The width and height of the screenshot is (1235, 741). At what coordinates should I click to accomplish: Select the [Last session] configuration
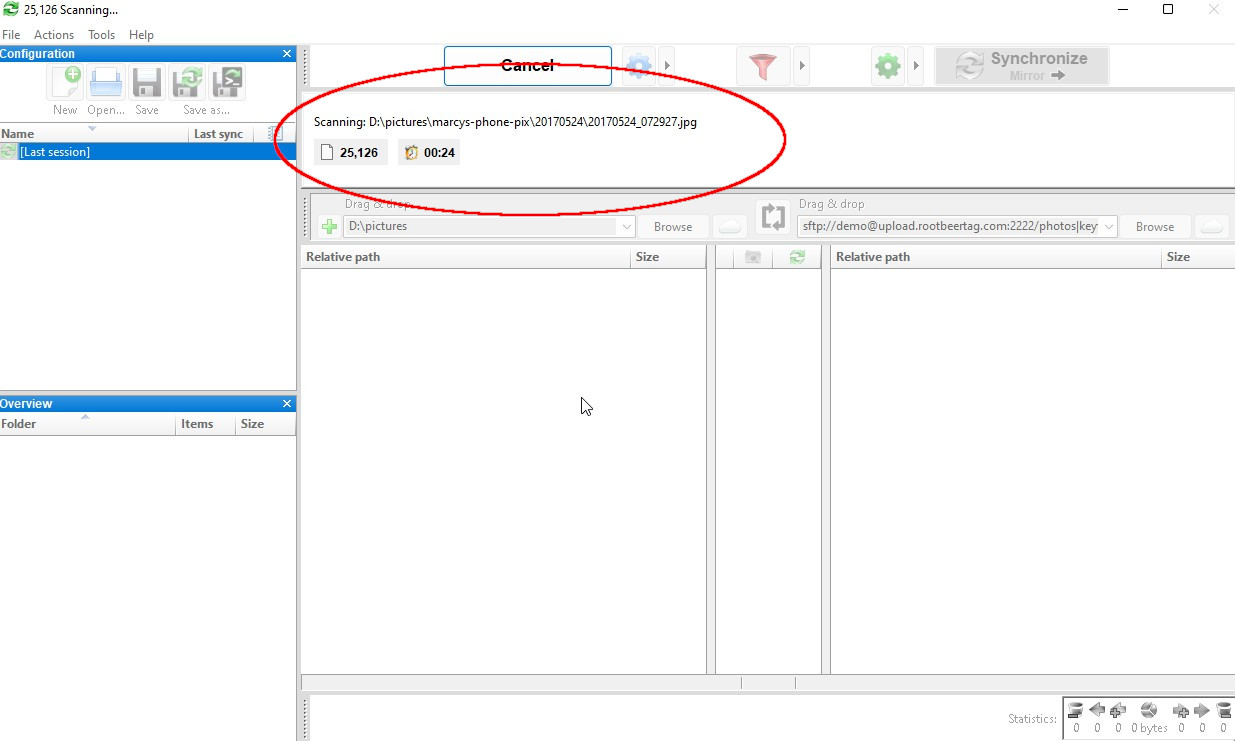[x=55, y=152]
